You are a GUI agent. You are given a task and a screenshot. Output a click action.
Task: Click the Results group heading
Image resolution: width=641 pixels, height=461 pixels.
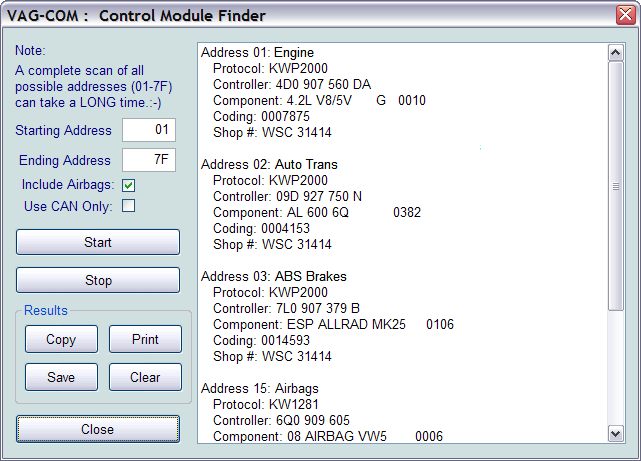click(x=46, y=311)
